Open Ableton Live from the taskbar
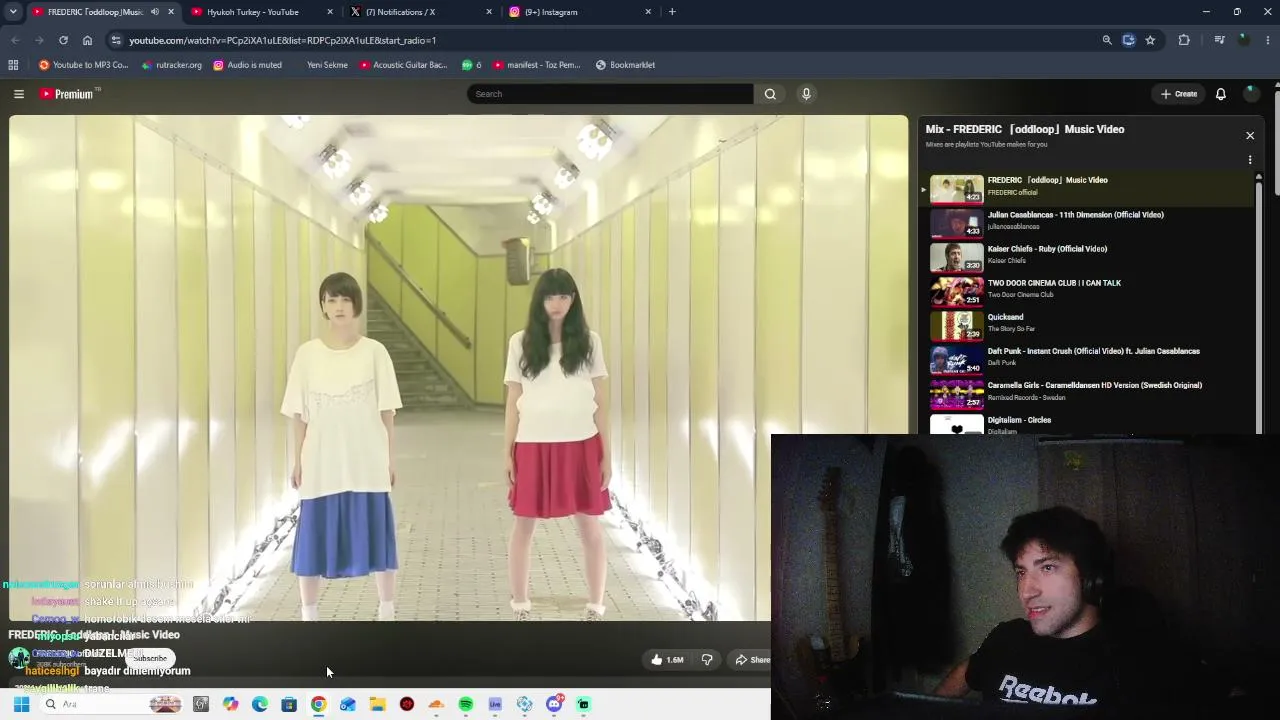Image resolution: width=1280 pixels, height=720 pixels. 495,704
